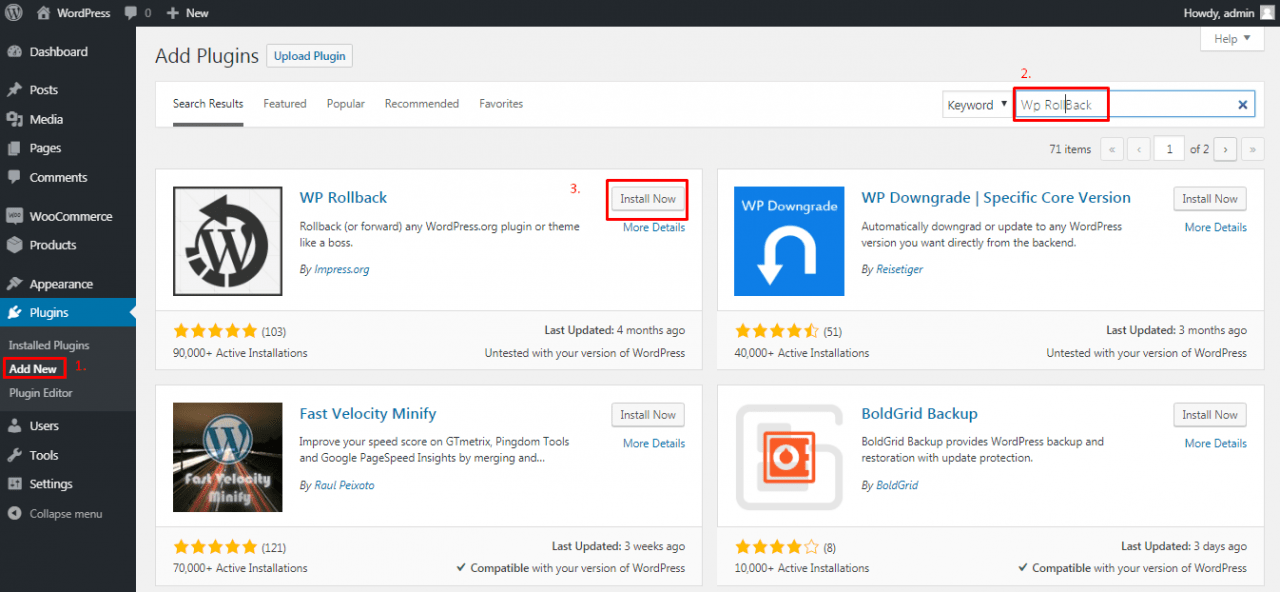This screenshot has width=1280, height=592.
Task: Click the WordPress logo in admin bar
Action: (14, 13)
